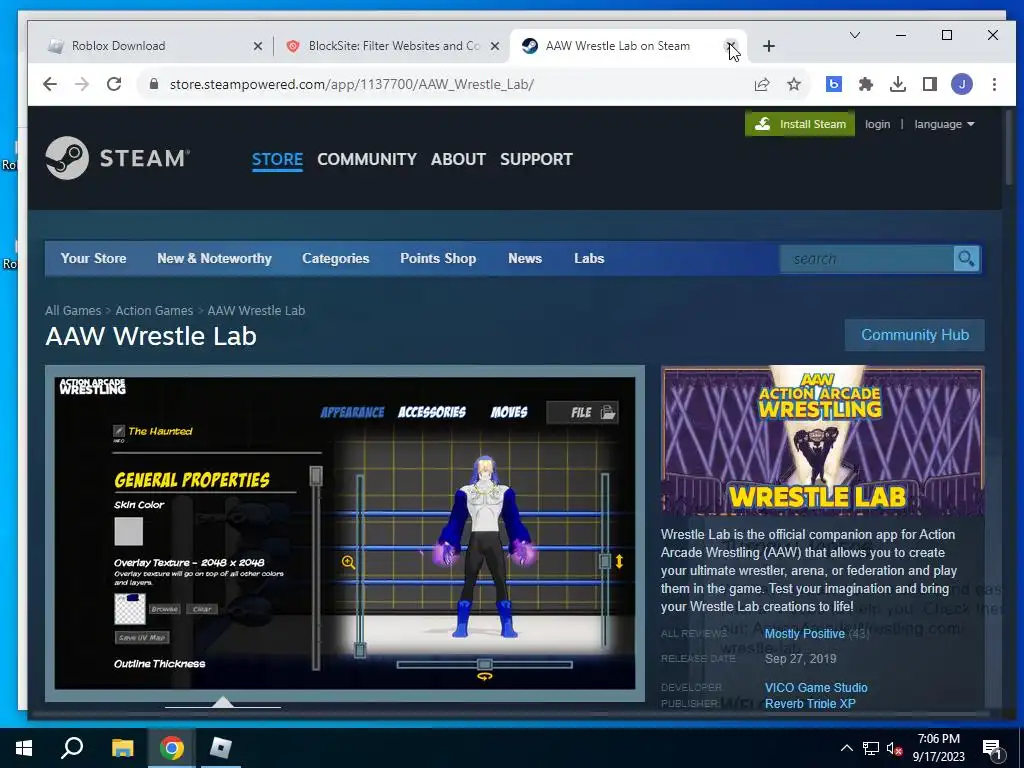Viewport: 1024px width, 768px height.
Task: Click the Mostly Positive reviews link
Action: pyautogui.click(x=805, y=633)
